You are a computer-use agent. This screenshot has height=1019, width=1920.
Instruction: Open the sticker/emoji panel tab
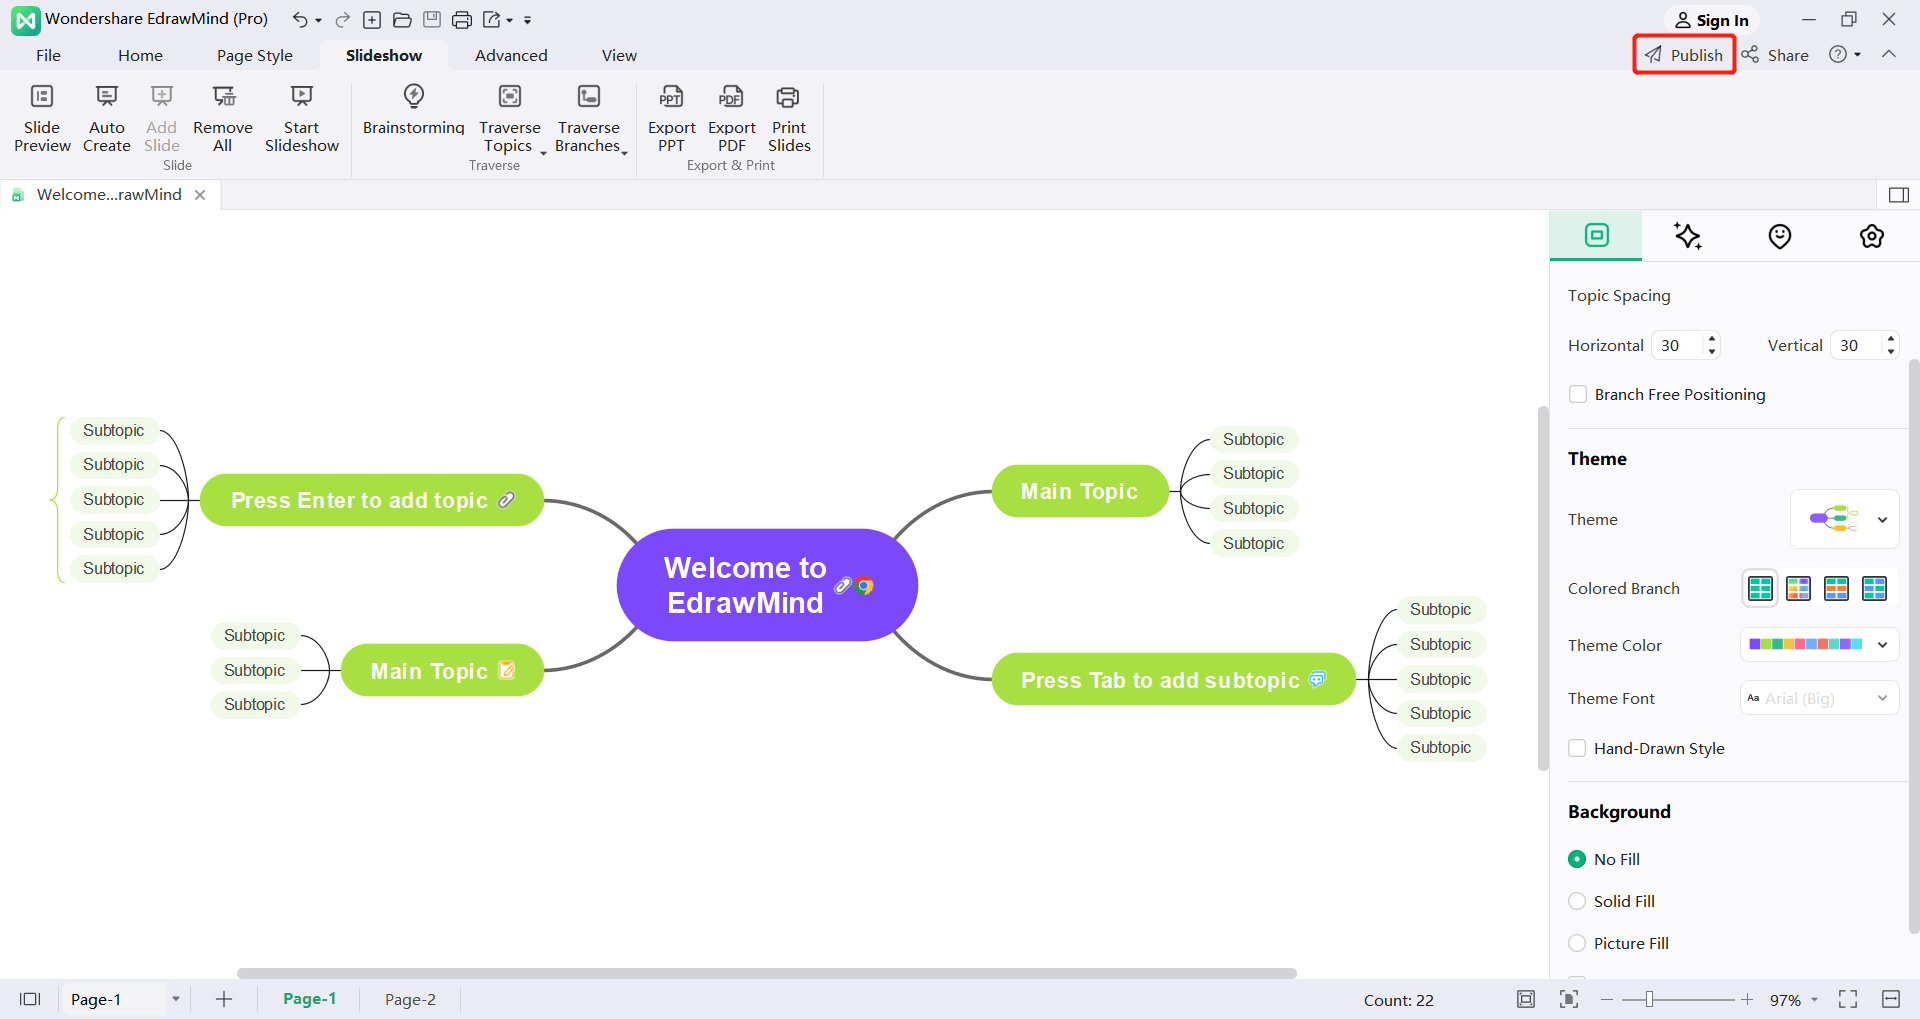coord(1780,236)
